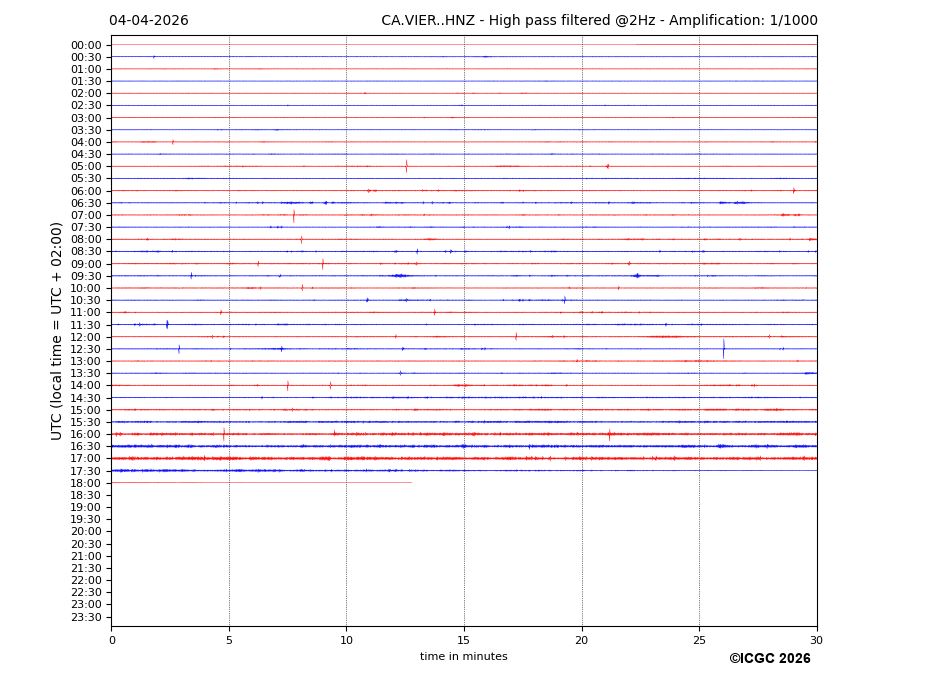The height and width of the screenshot is (696, 927).
Task: Select the 17:00 time row label
Action: point(86,459)
